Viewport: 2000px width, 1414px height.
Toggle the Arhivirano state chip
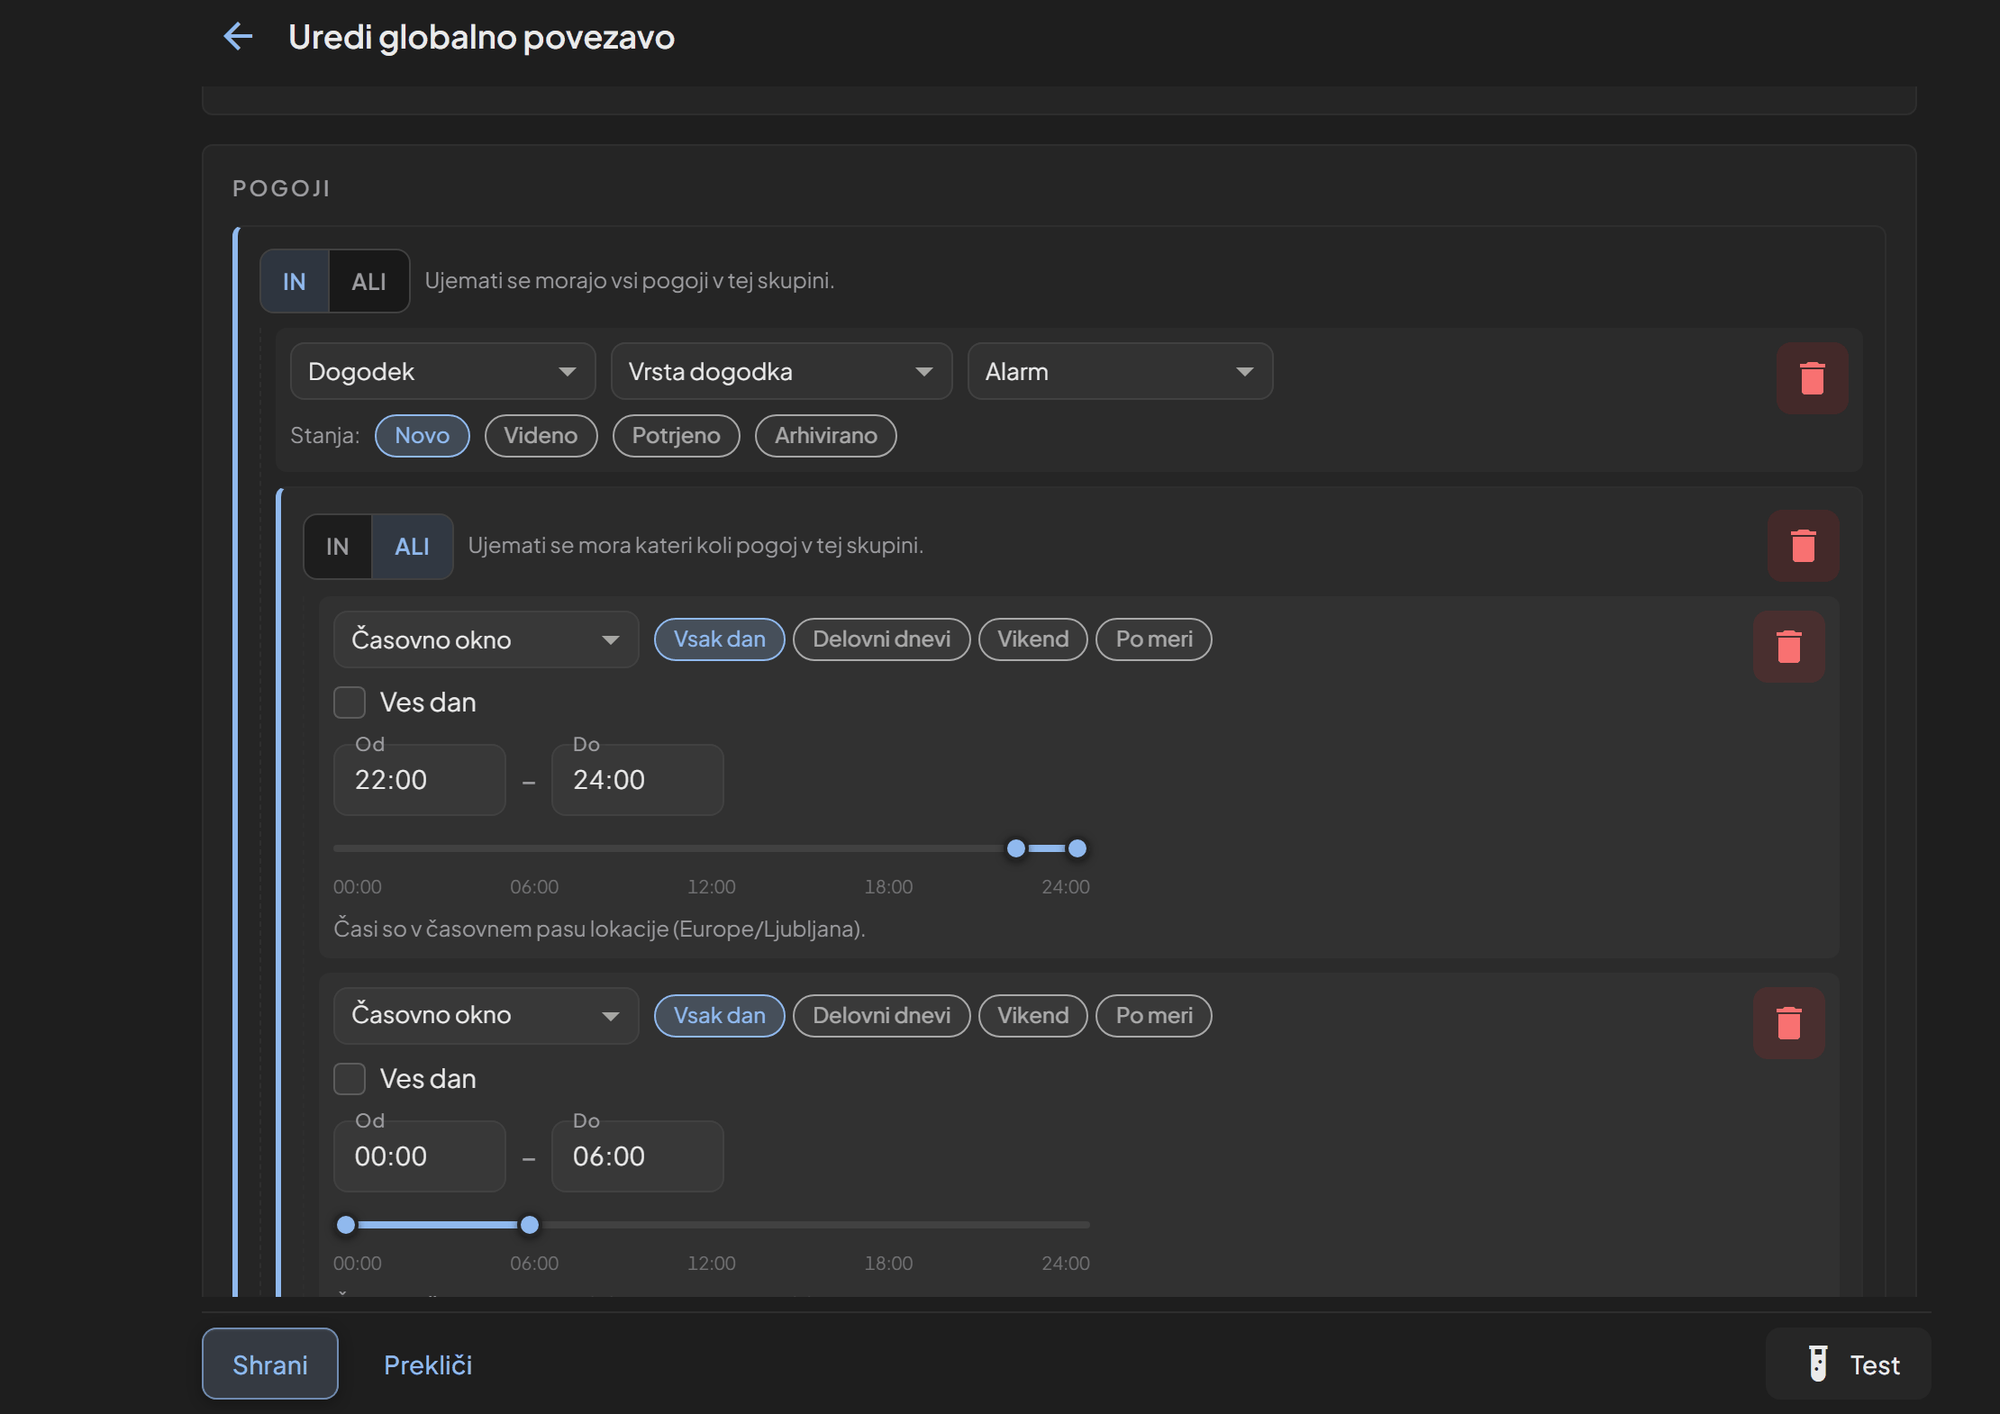click(x=826, y=436)
